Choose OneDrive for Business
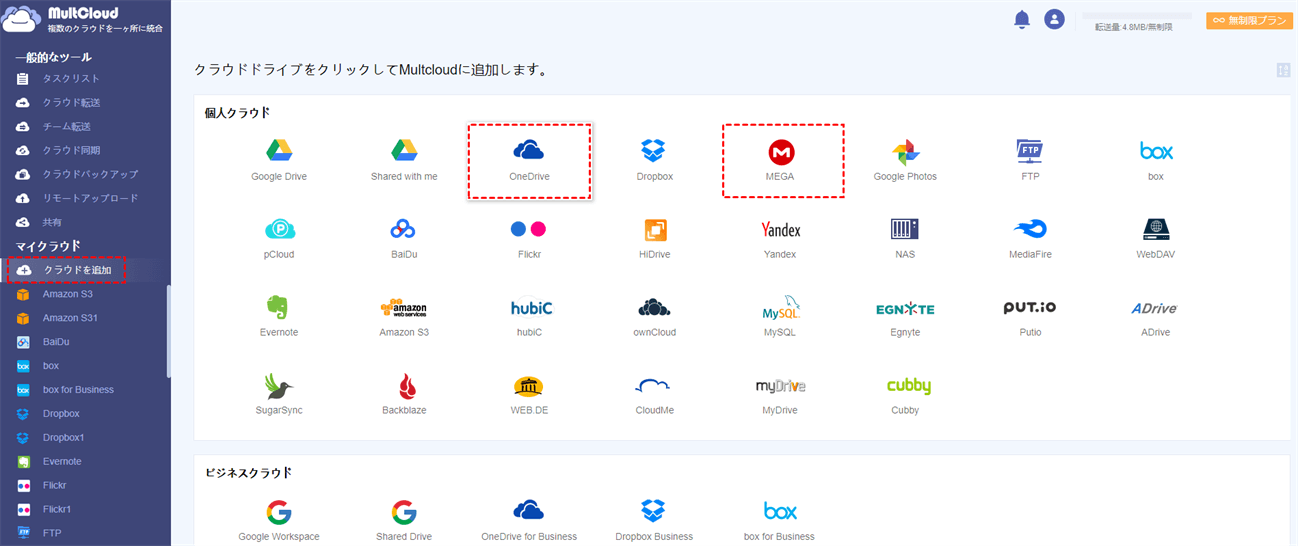 [x=529, y=521]
